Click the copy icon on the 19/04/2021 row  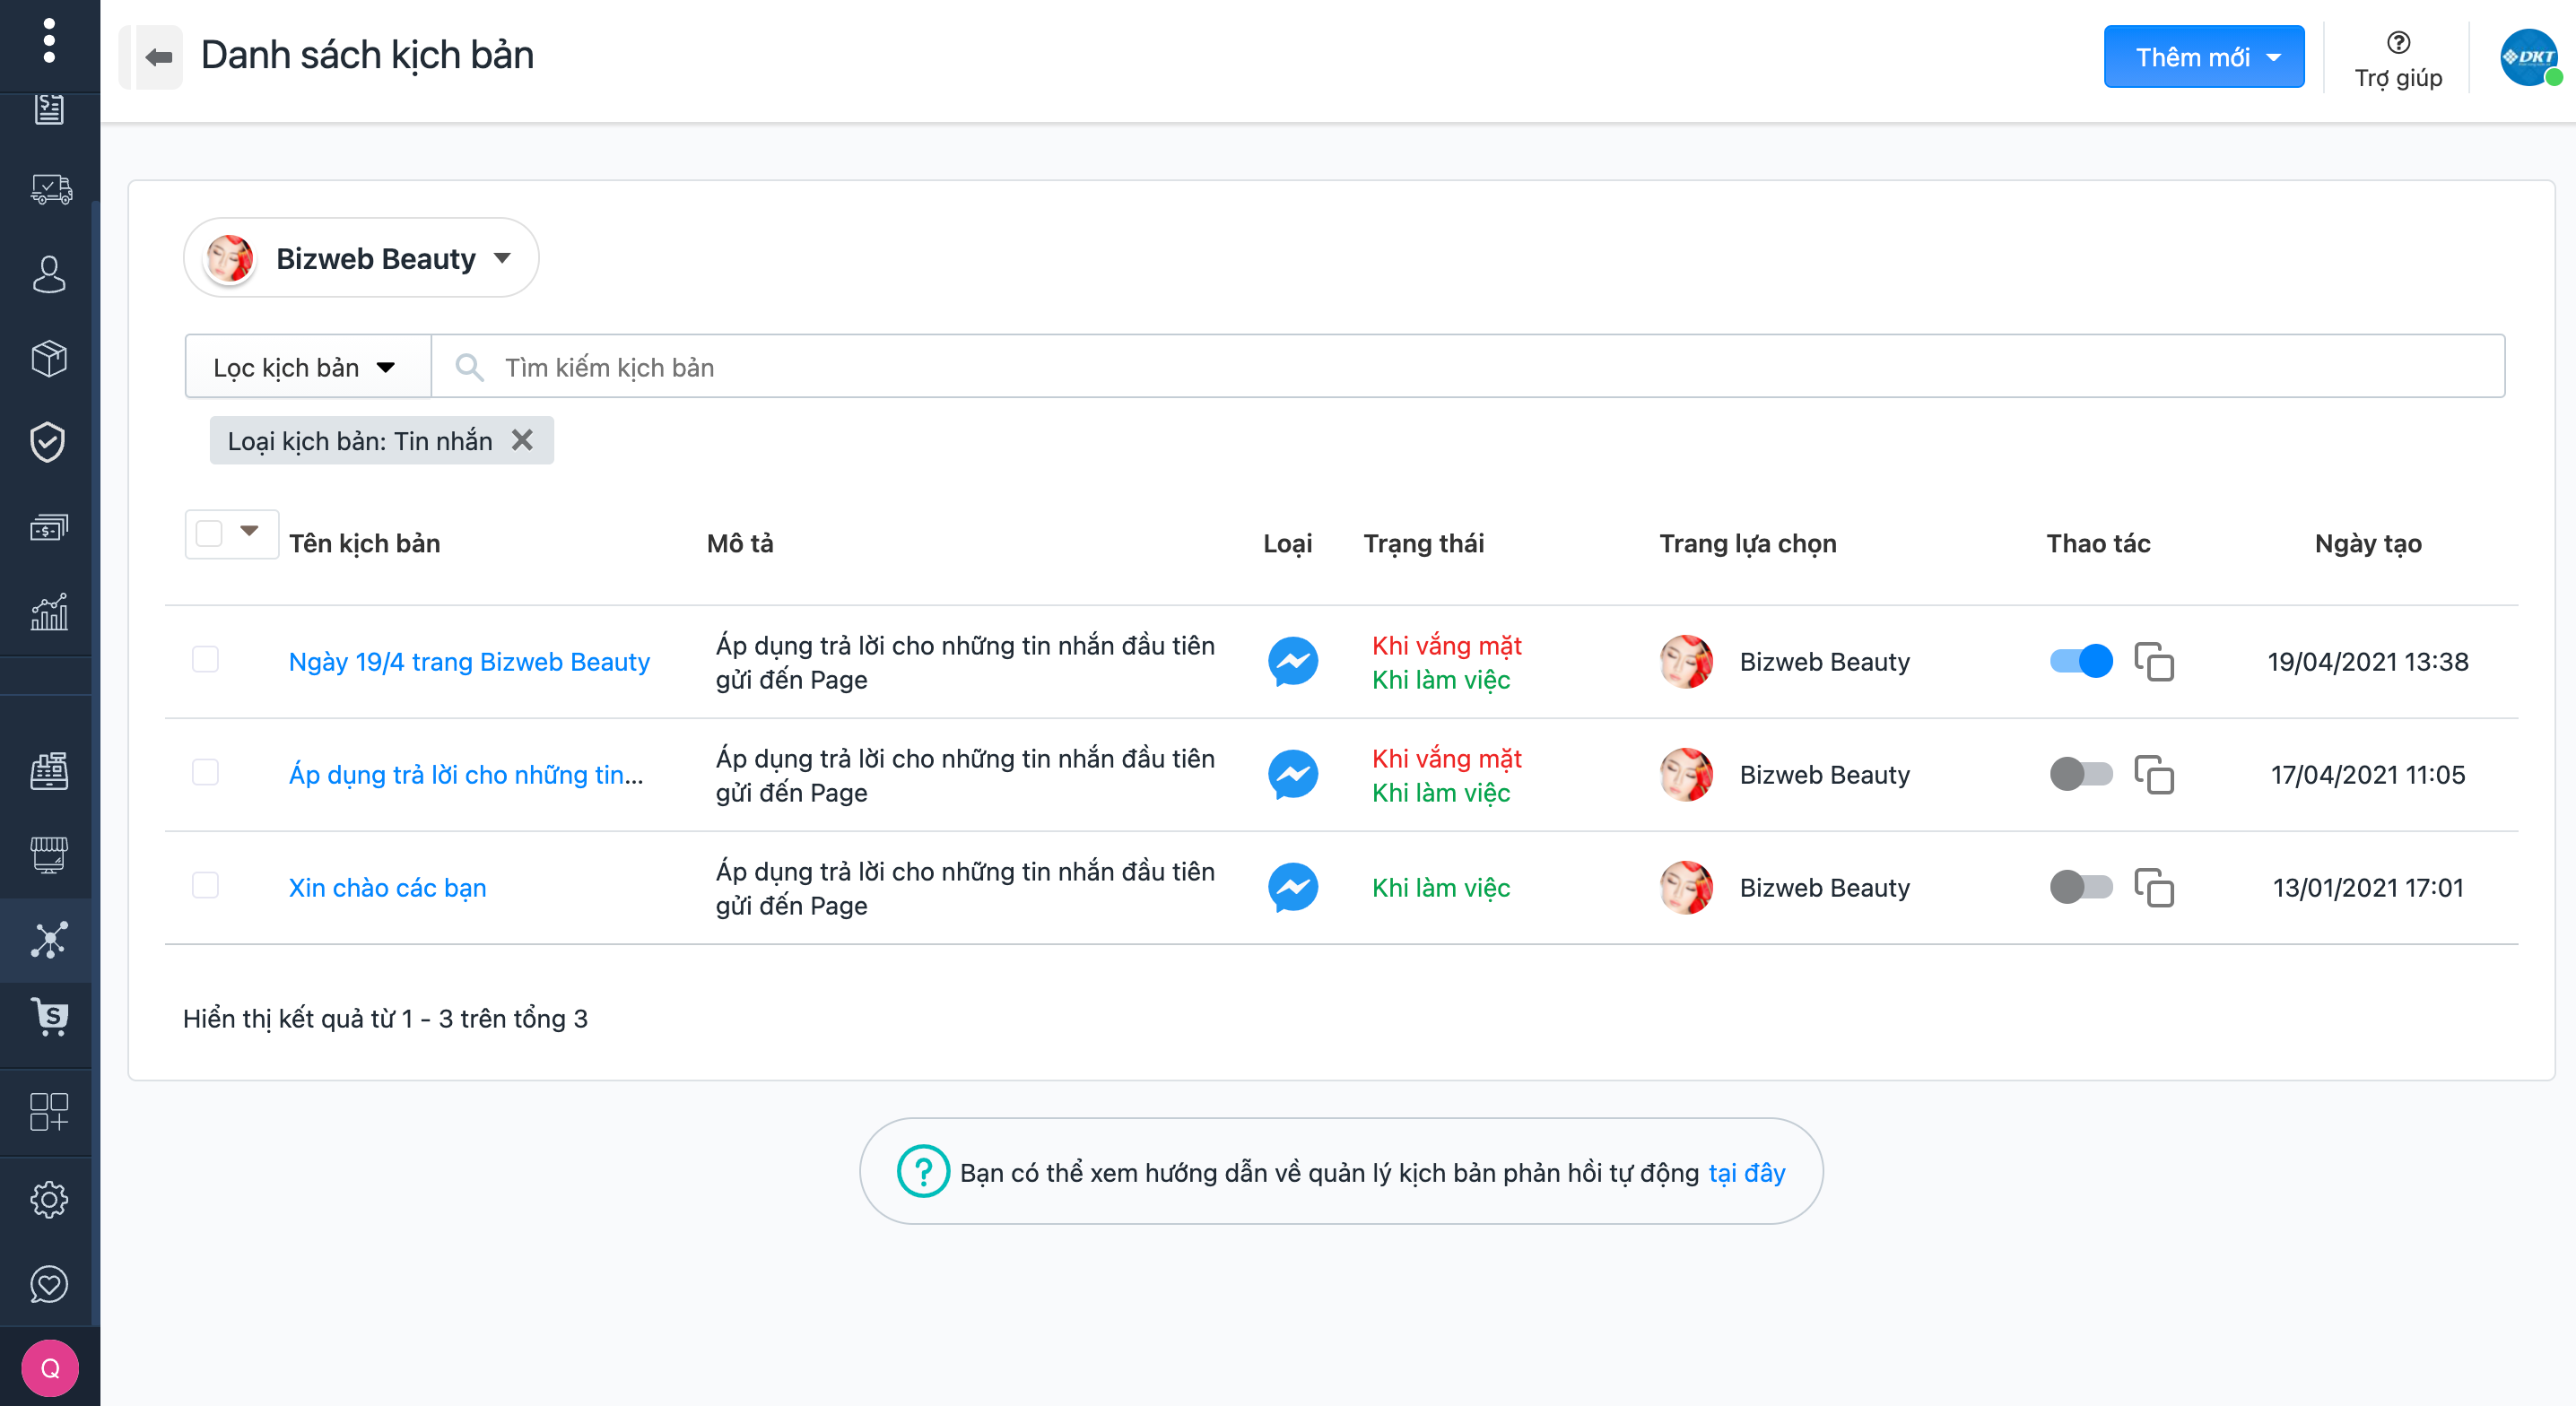point(2153,662)
